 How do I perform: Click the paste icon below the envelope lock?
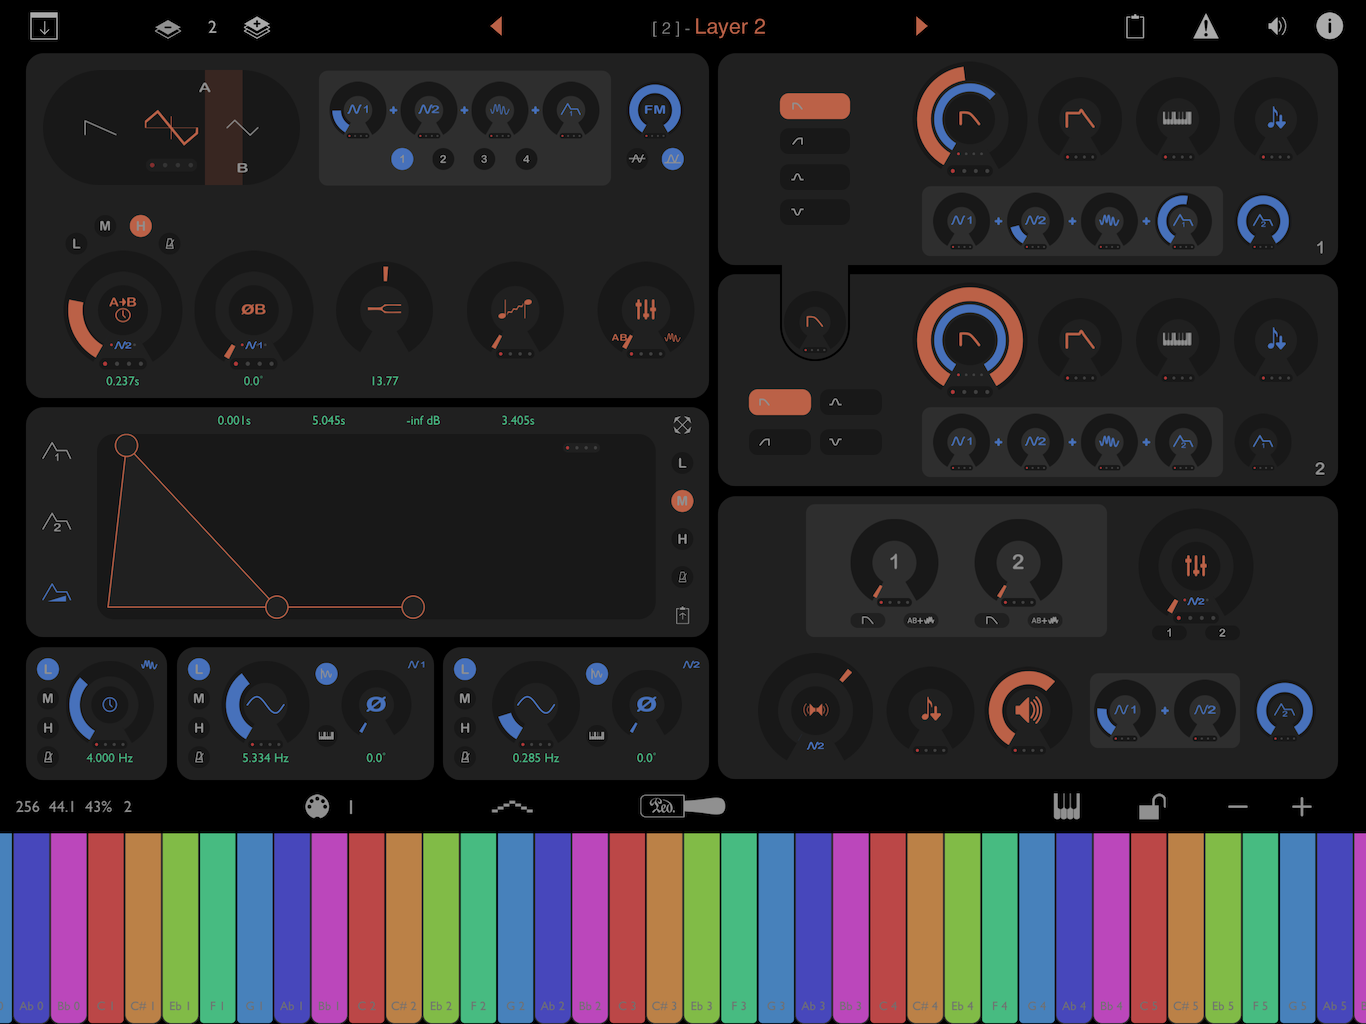(683, 615)
